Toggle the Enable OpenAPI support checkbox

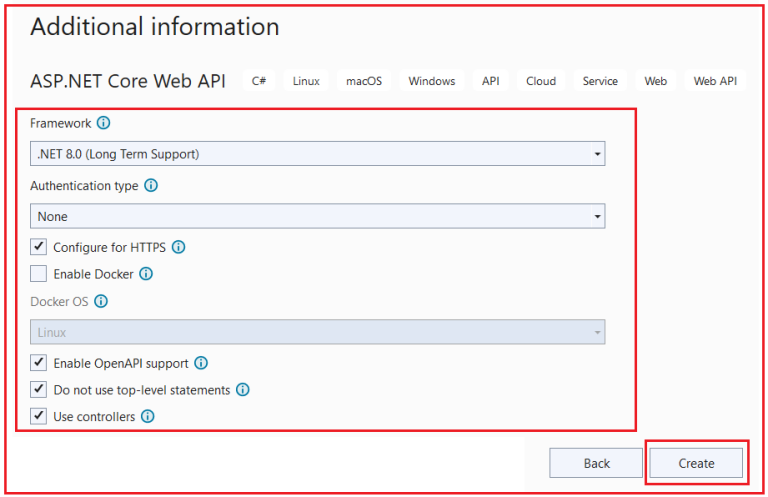[x=39, y=363]
